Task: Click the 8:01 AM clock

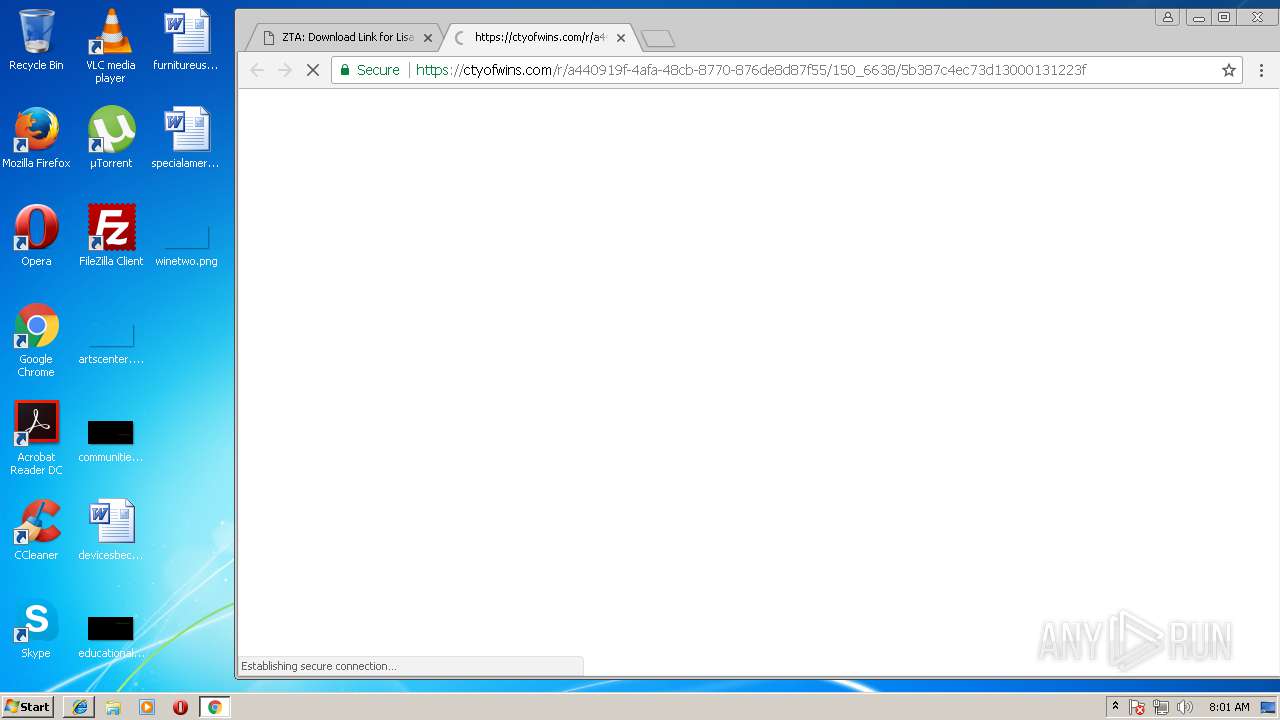Action: tap(1229, 707)
